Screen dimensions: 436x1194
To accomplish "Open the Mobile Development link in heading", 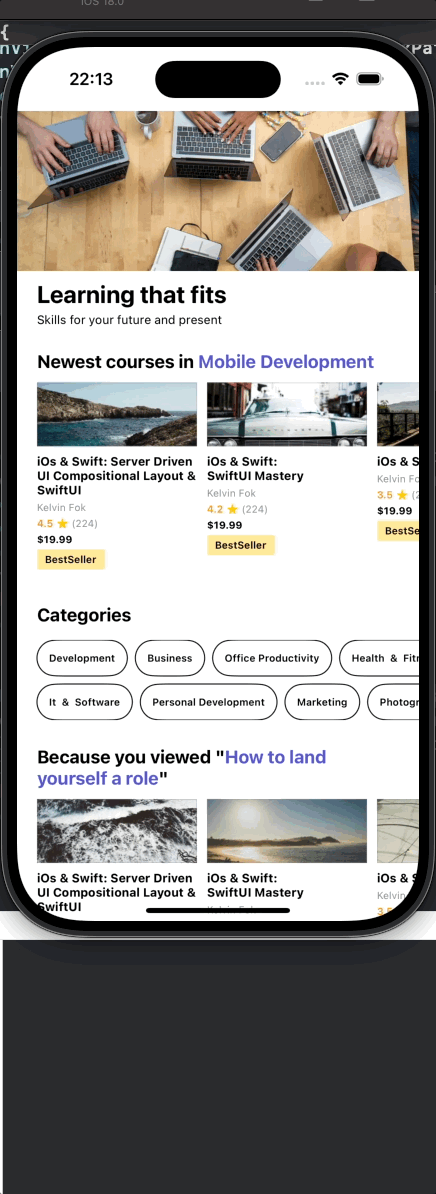I will point(286,362).
